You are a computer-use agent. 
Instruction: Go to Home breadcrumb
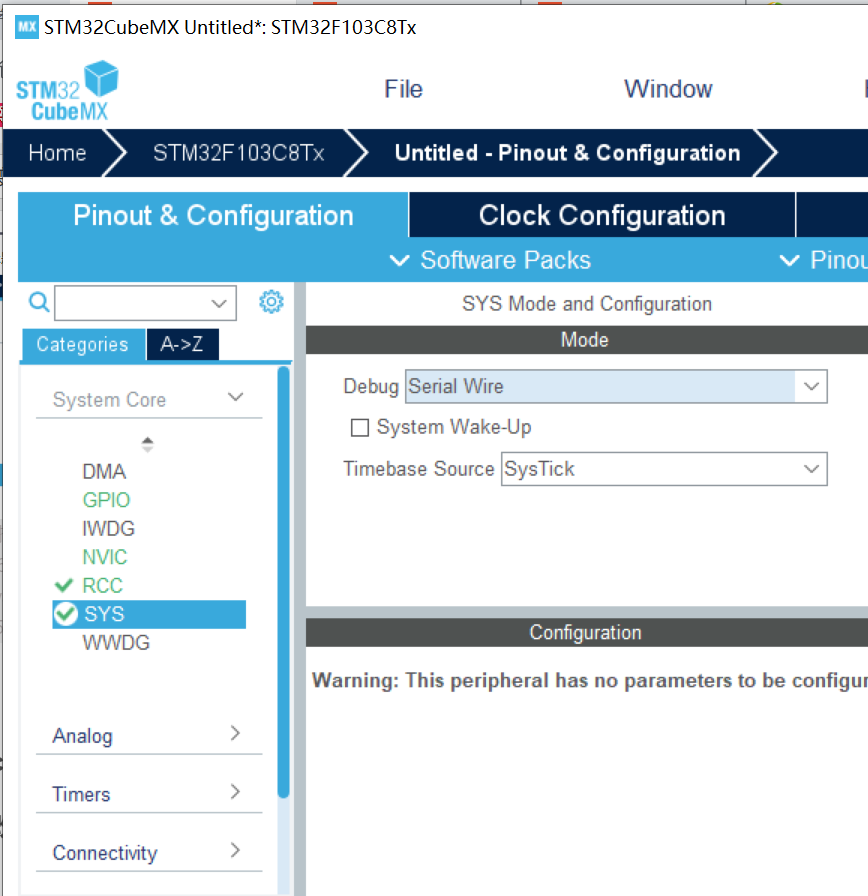57,153
